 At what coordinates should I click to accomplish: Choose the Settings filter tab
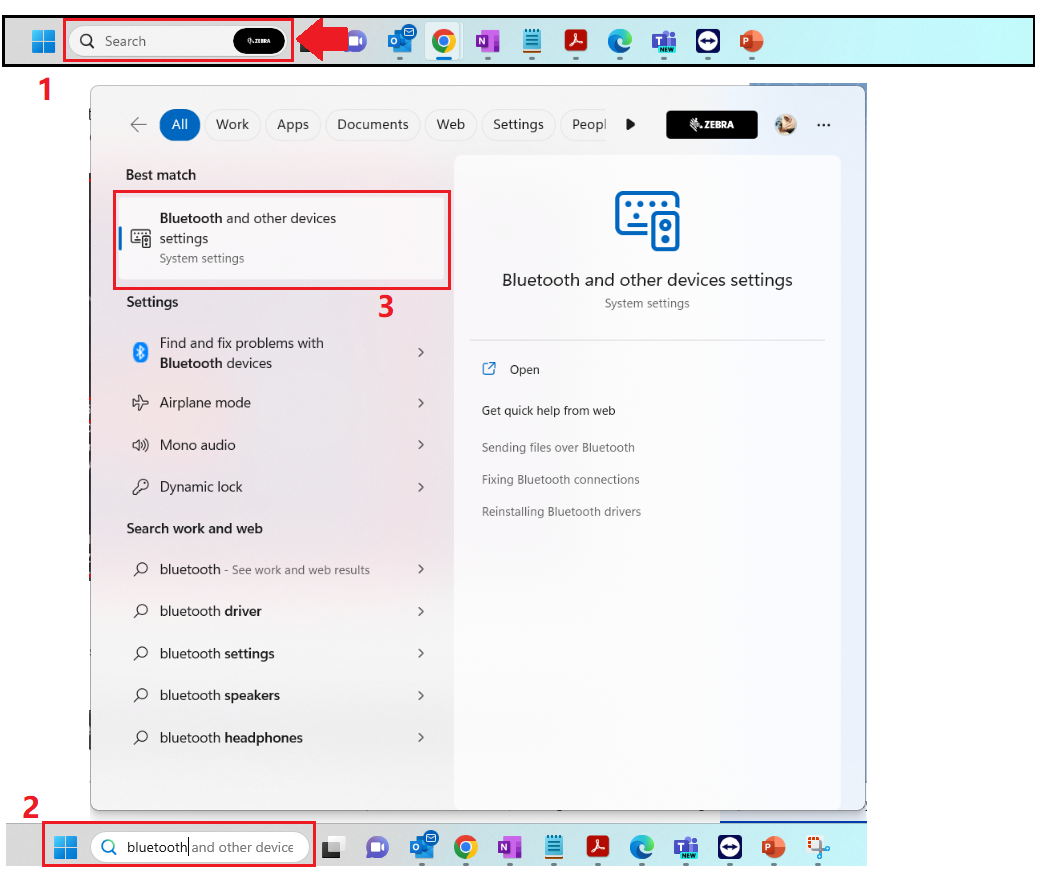518,125
